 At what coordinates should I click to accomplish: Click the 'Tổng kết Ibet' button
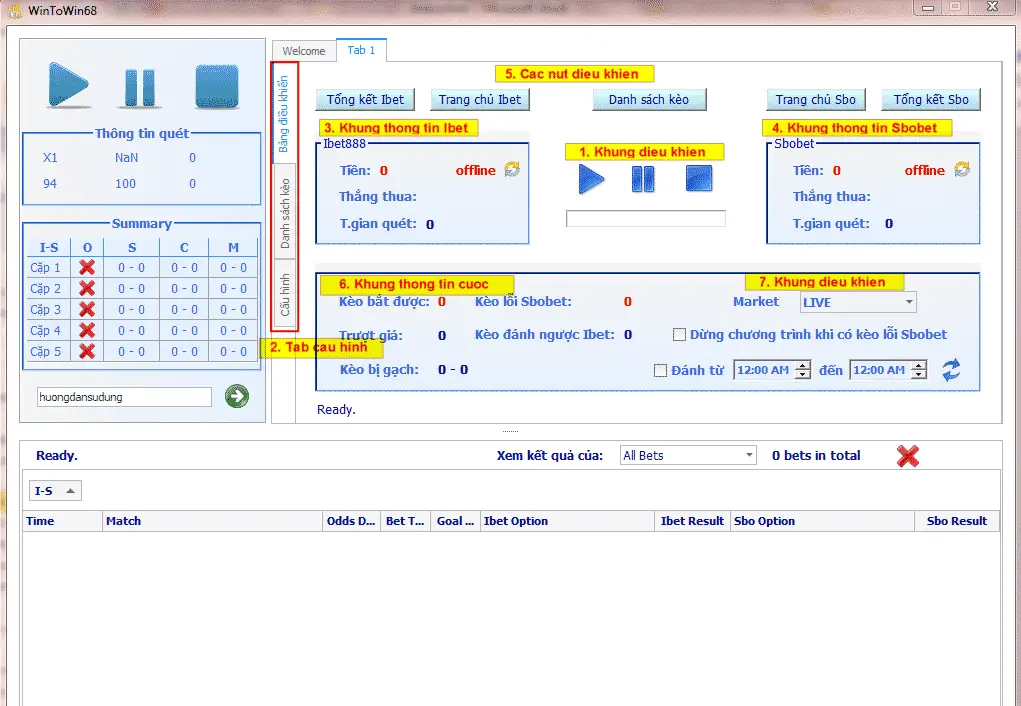[366, 100]
